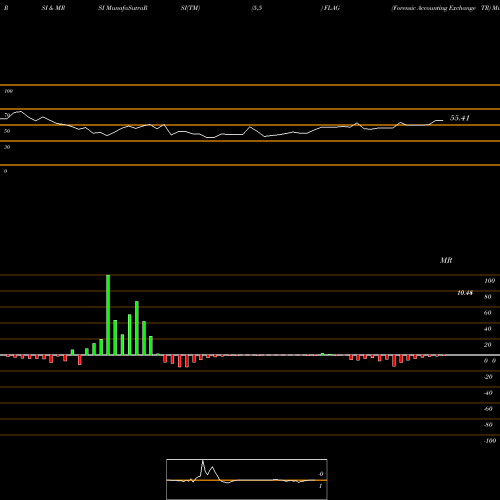Image resolution: width=500 pixels, height=500 pixels.
Task: Click the 10.48 momentum value label
Action: point(465,293)
